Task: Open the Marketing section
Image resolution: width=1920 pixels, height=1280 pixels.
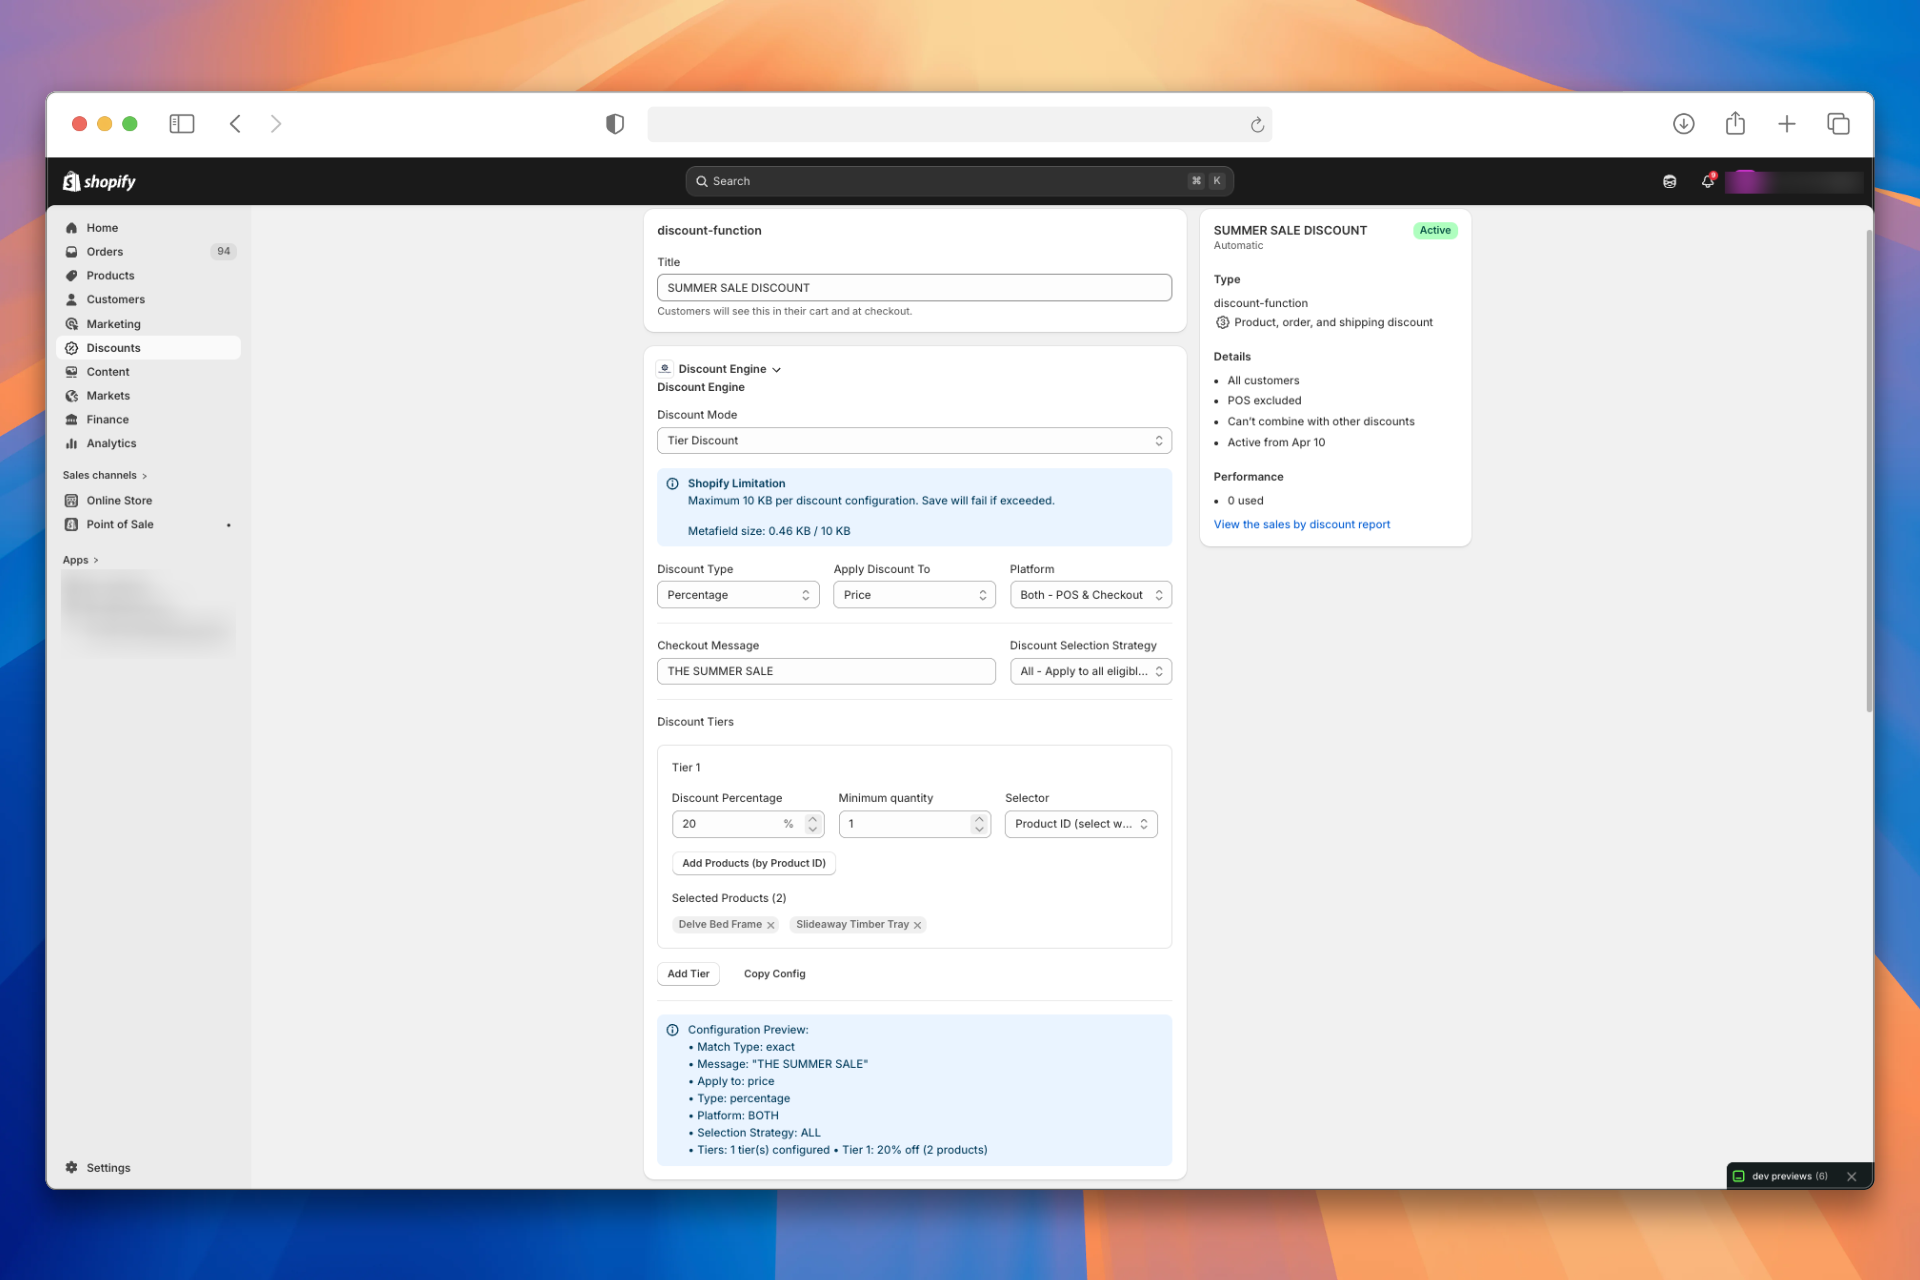Action: tap(114, 323)
